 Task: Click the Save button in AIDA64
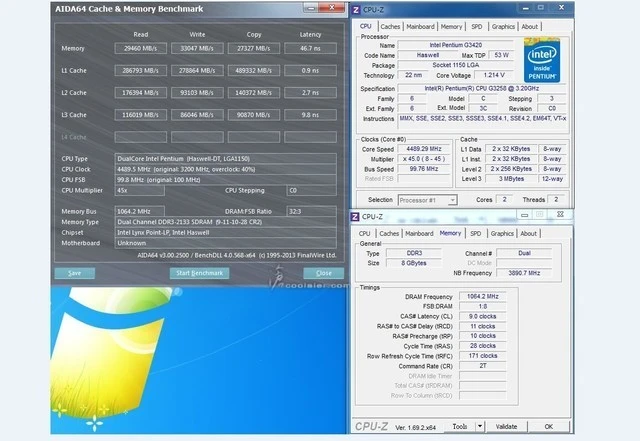click(75, 273)
